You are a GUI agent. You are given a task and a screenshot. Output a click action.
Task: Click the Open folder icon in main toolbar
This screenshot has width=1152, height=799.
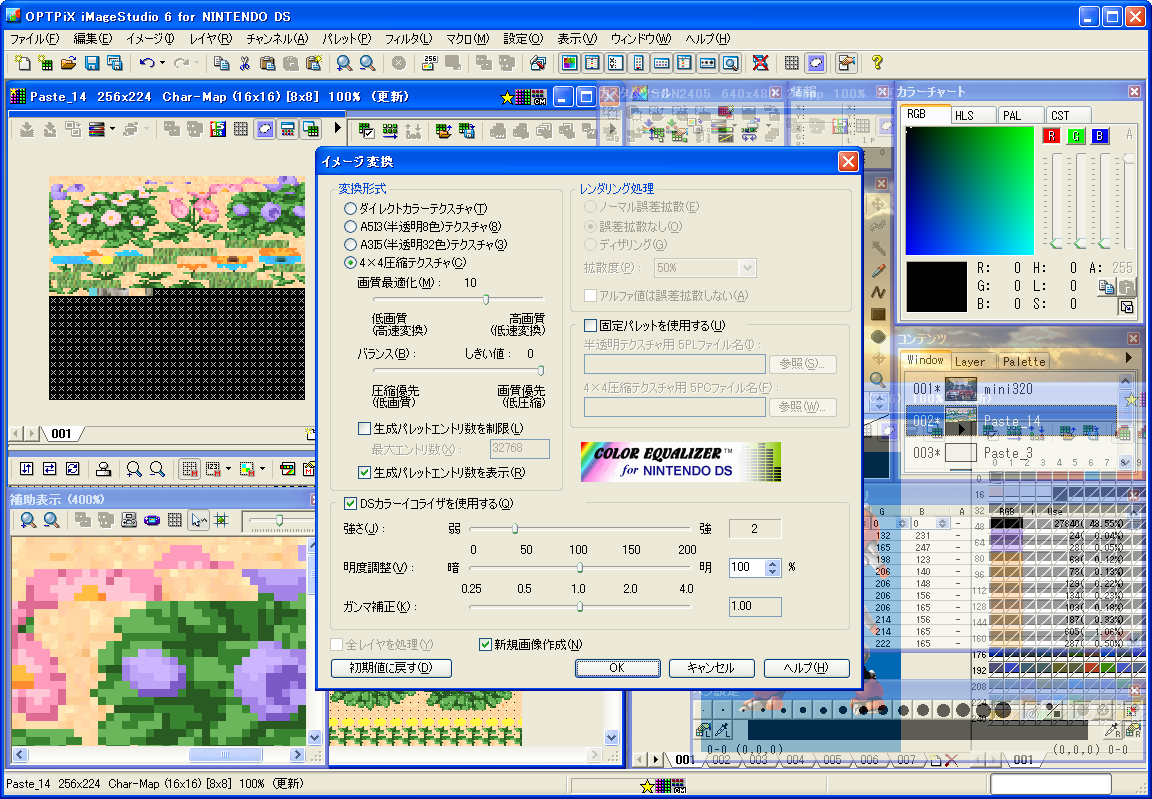[68, 63]
